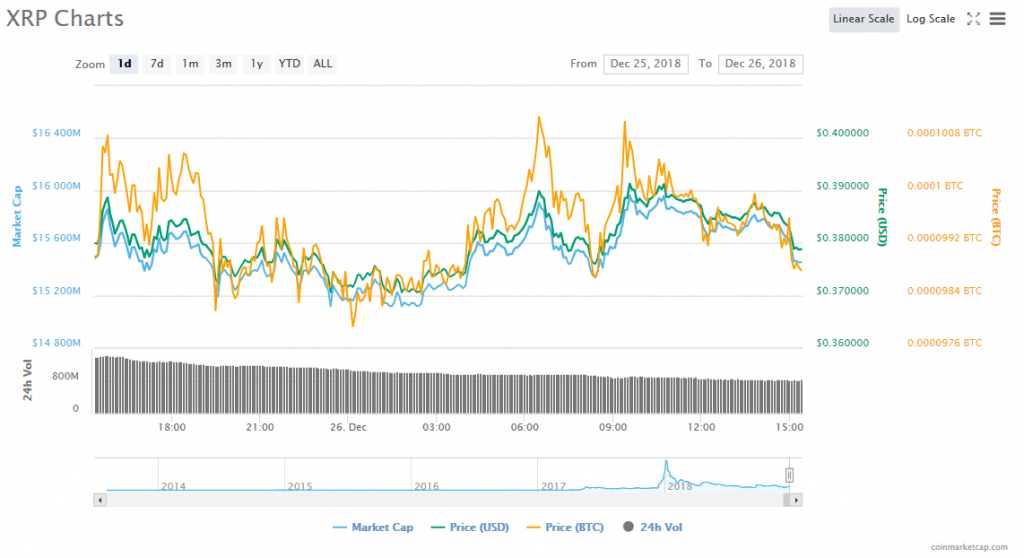Click the fullscreen expand icon

click(973, 19)
